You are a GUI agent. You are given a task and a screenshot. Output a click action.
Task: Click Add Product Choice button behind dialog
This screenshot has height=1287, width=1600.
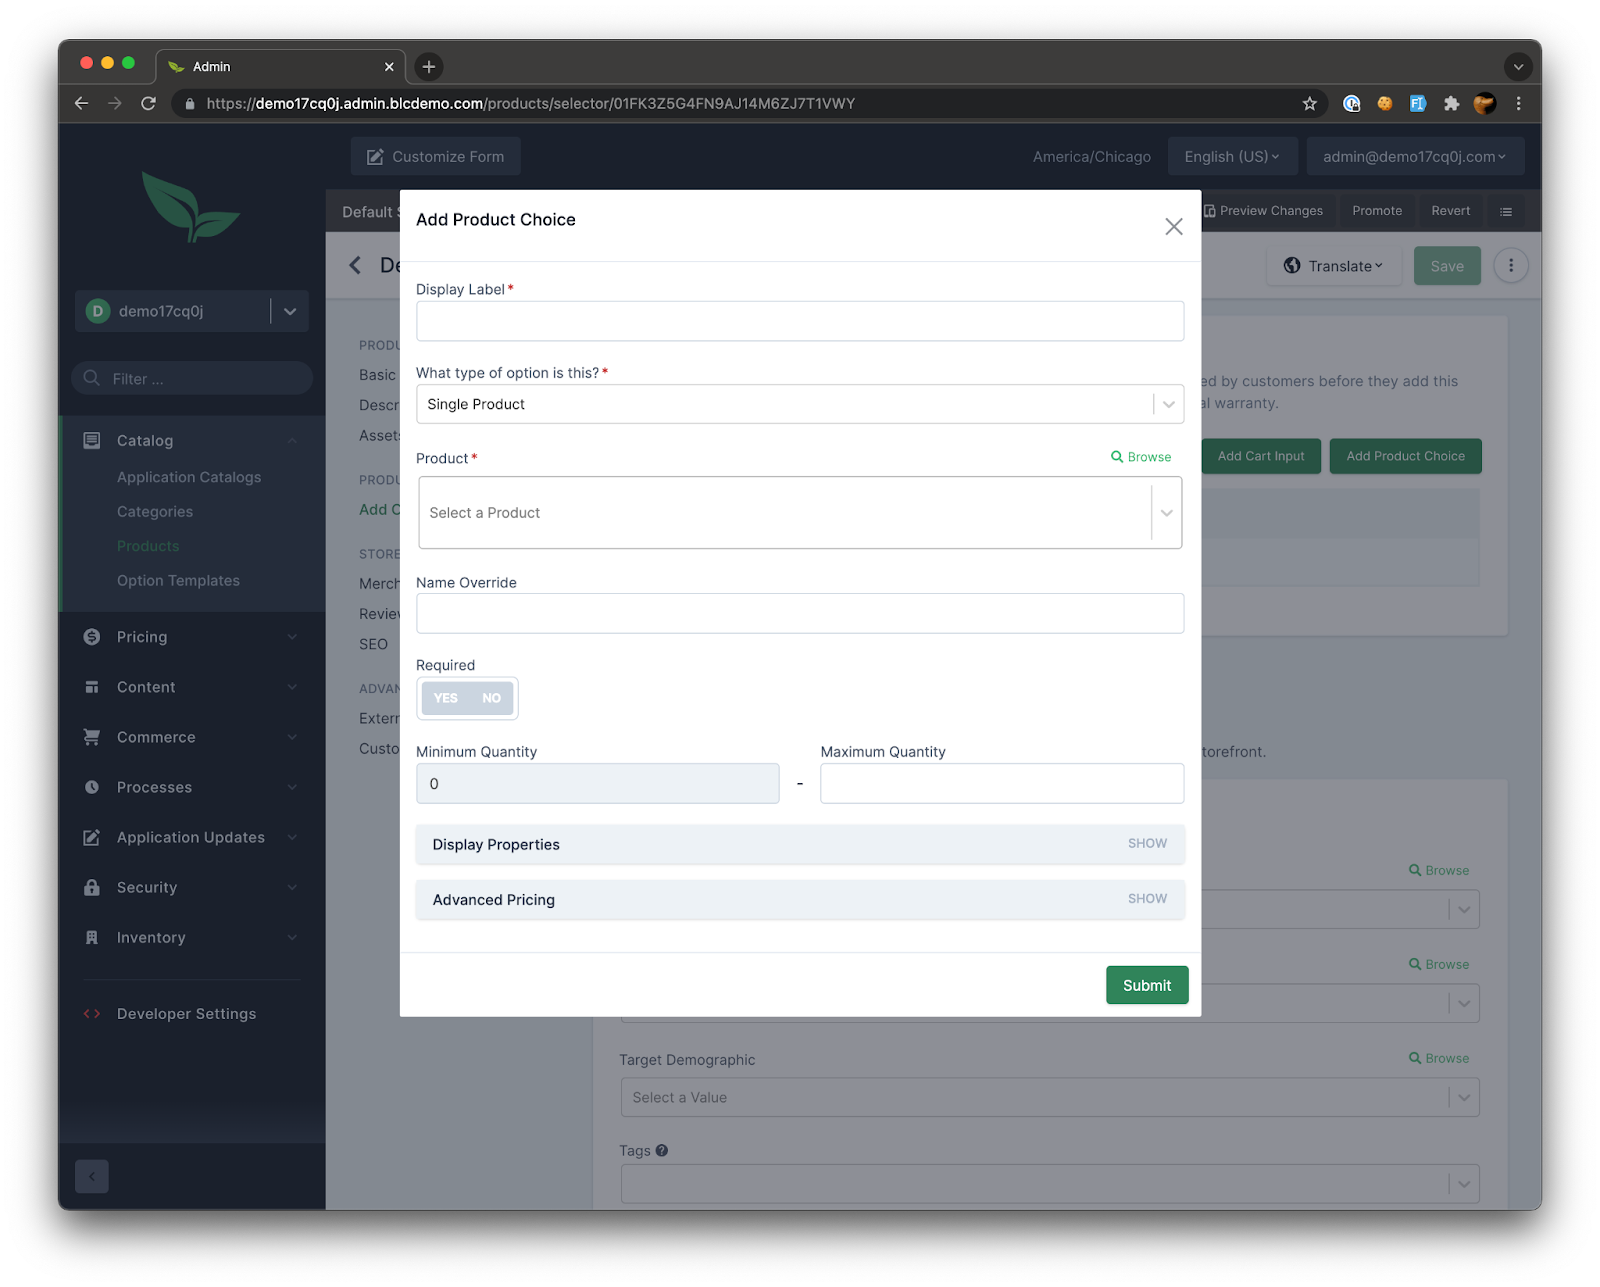1405,456
